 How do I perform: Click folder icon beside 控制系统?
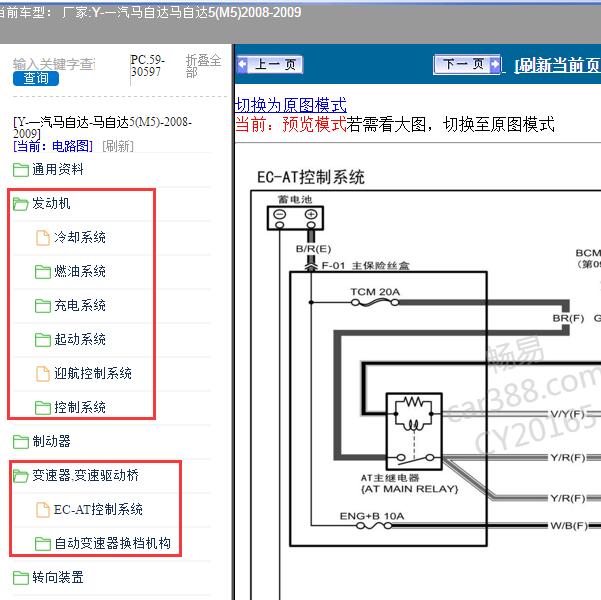point(43,408)
